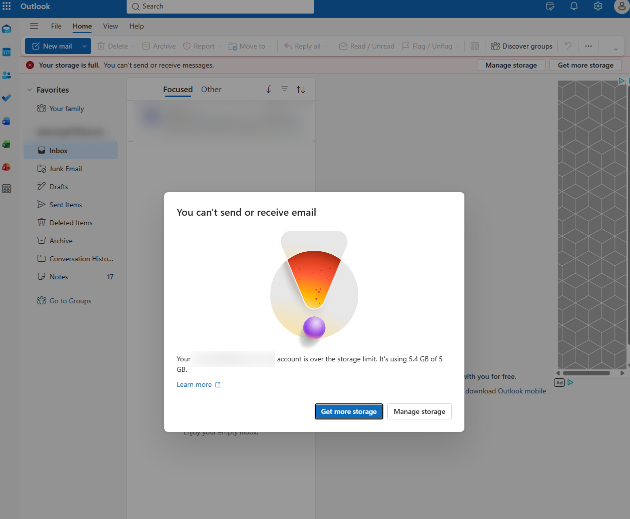The height and width of the screenshot is (519, 630).
Task: Open Word icon in left rail
Action: click(x=6, y=121)
